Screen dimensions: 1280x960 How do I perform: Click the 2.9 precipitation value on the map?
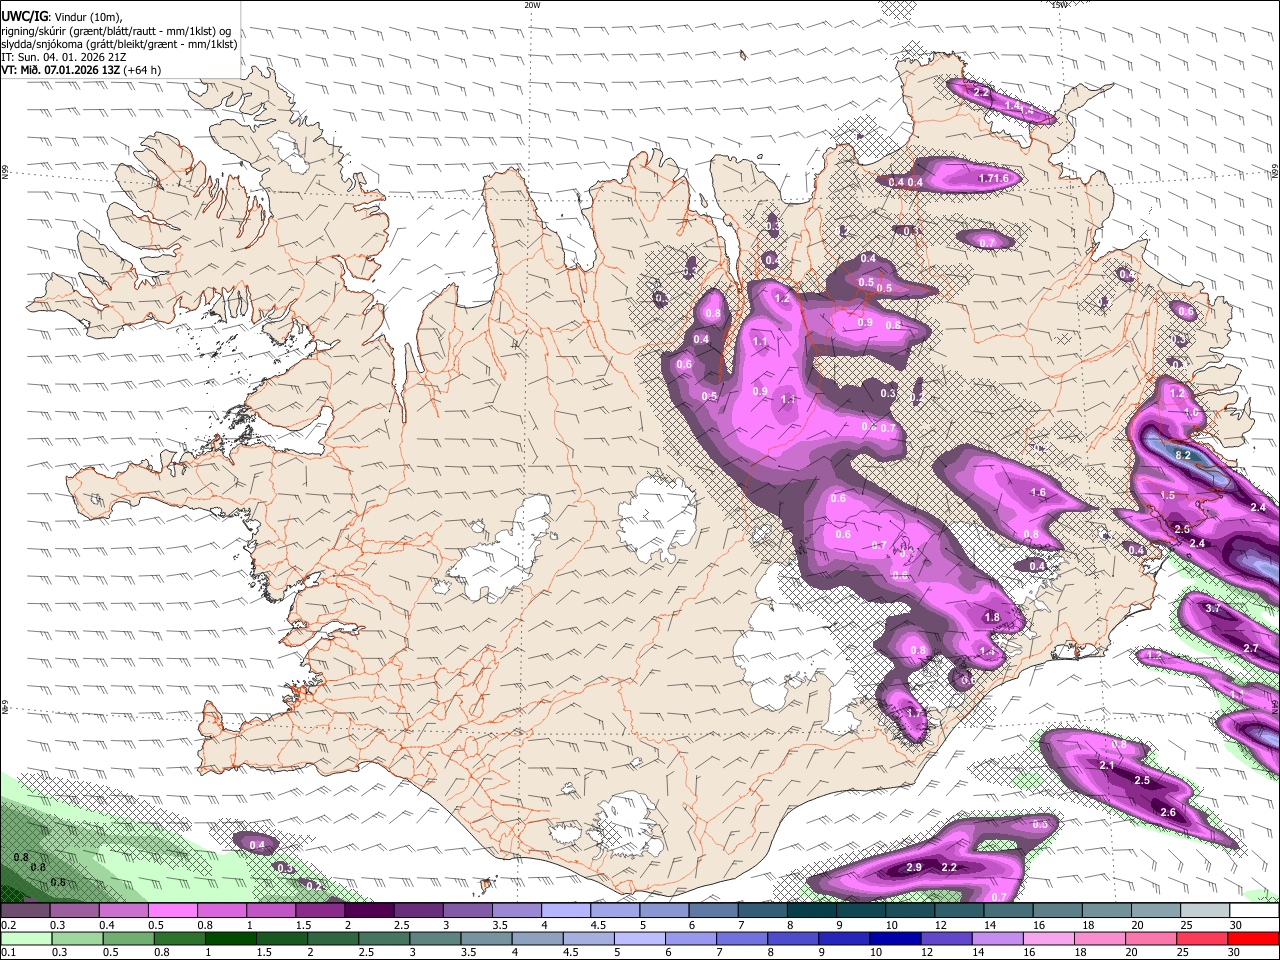[x=913, y=867]
